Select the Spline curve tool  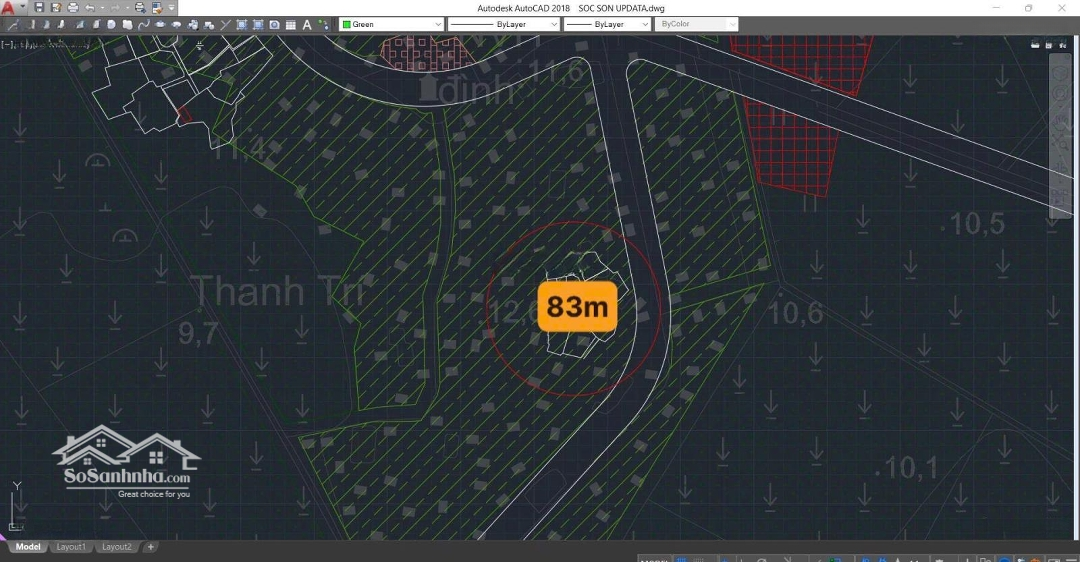click(x=143, y=24)
